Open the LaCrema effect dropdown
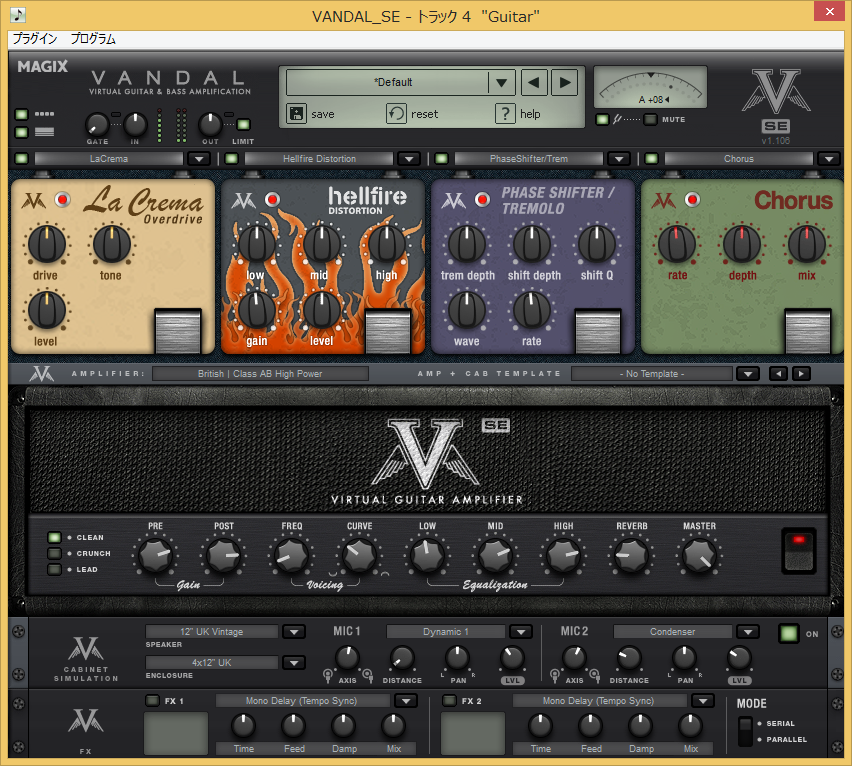The image size is (852, 766). tap(199, 159)
